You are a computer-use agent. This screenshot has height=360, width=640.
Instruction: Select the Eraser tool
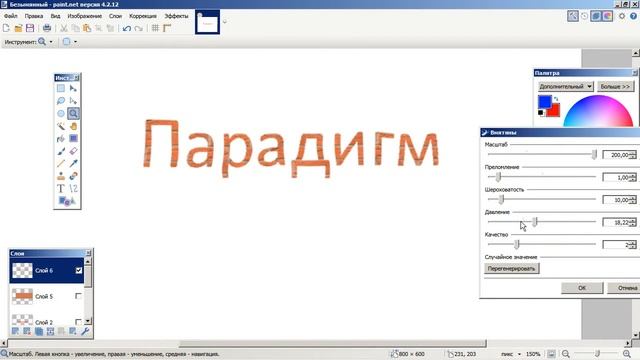point(73,151)
